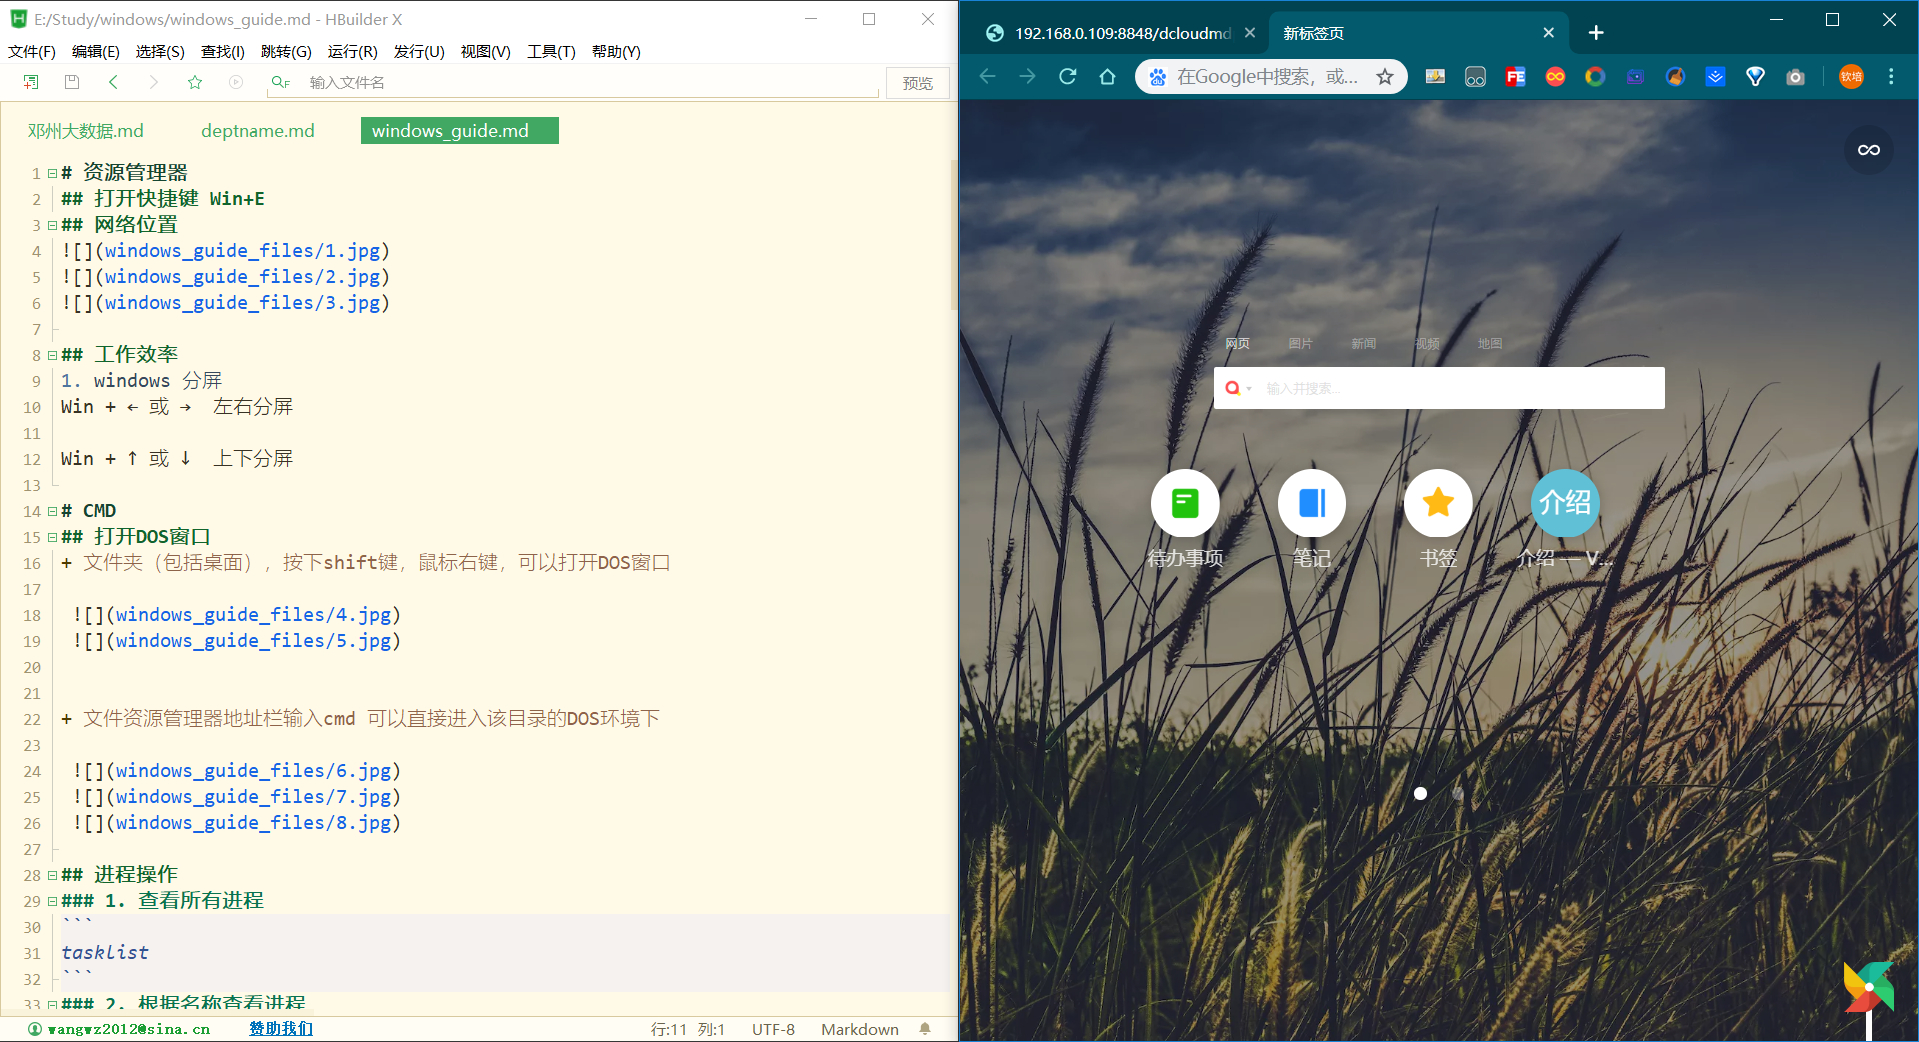
Task: Open the browser three-dot menu
Action: click(x=1891, y=76)
